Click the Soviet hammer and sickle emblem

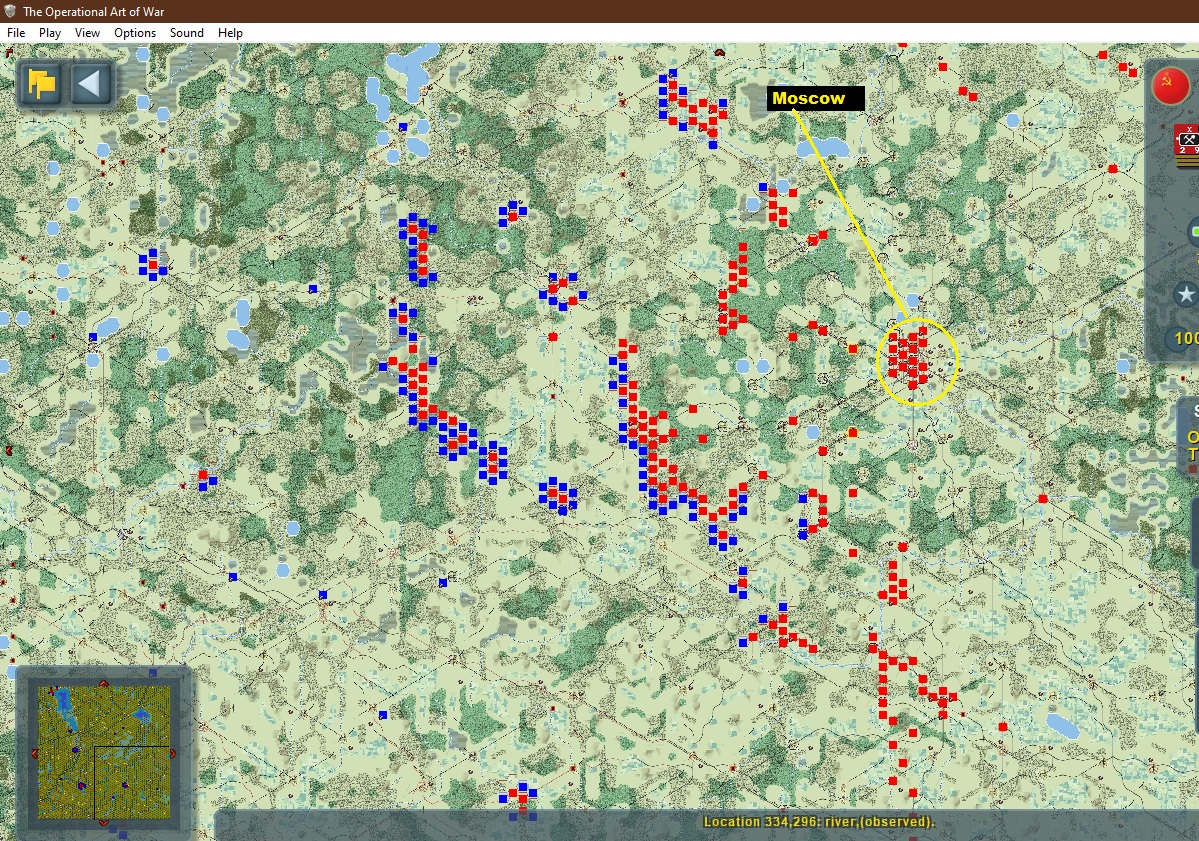1170,84
